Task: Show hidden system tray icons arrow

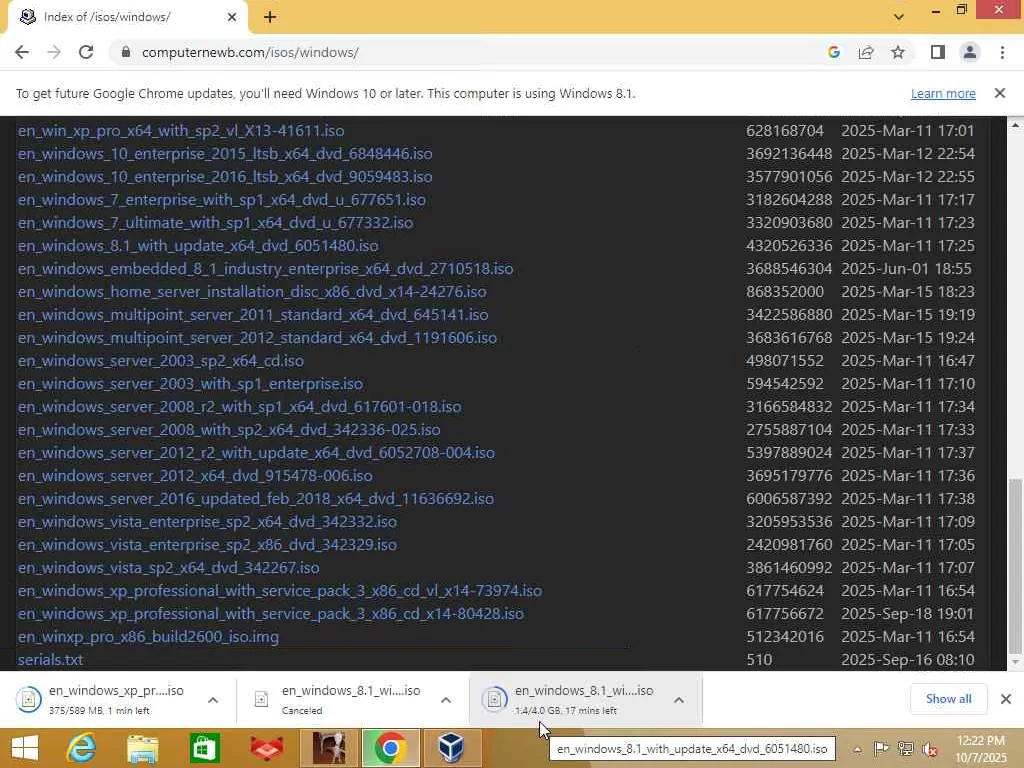Action: click(857, 749)
